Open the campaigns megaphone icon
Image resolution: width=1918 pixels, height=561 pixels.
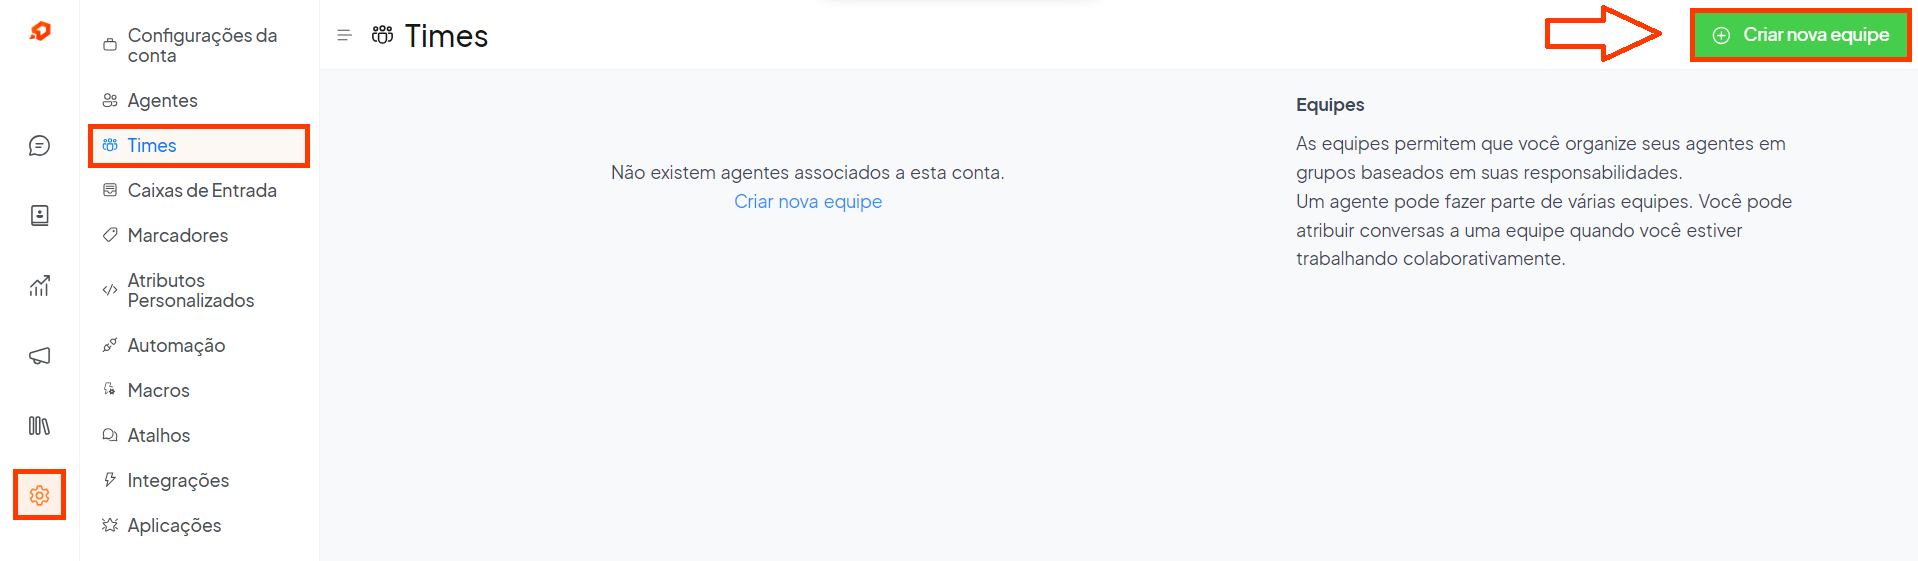pyautogui.click(x=39, y=356)
